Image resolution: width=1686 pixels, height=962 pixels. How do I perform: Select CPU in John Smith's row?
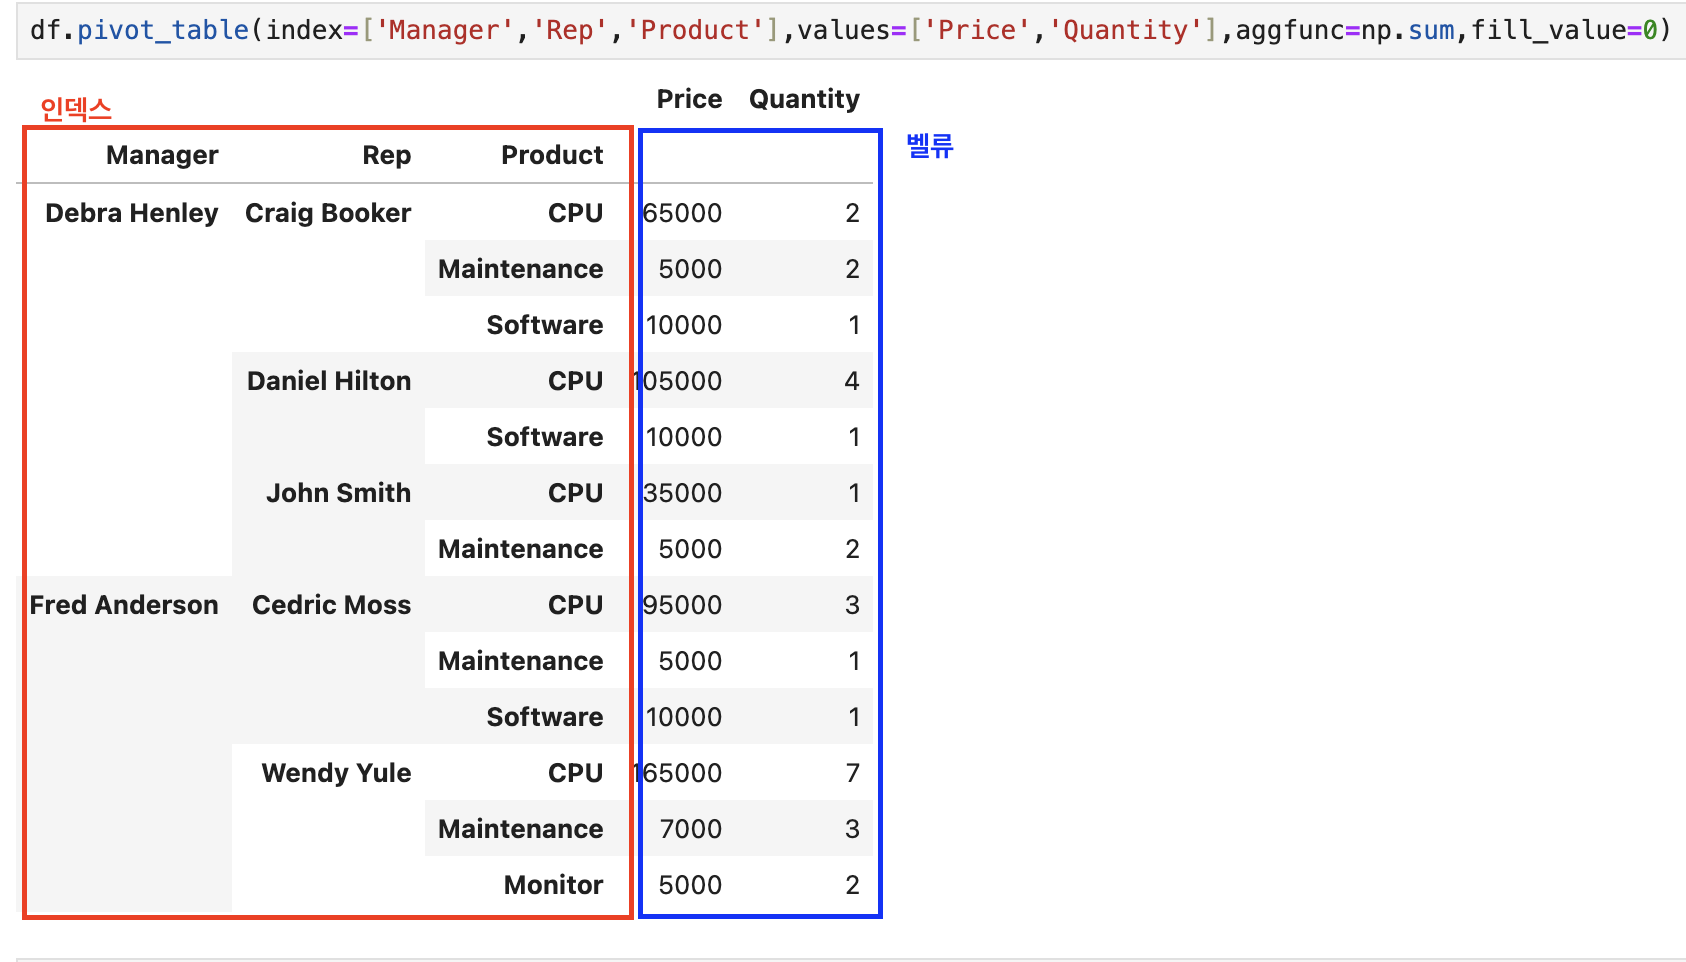pyautogui.click(x=575, y=493)
